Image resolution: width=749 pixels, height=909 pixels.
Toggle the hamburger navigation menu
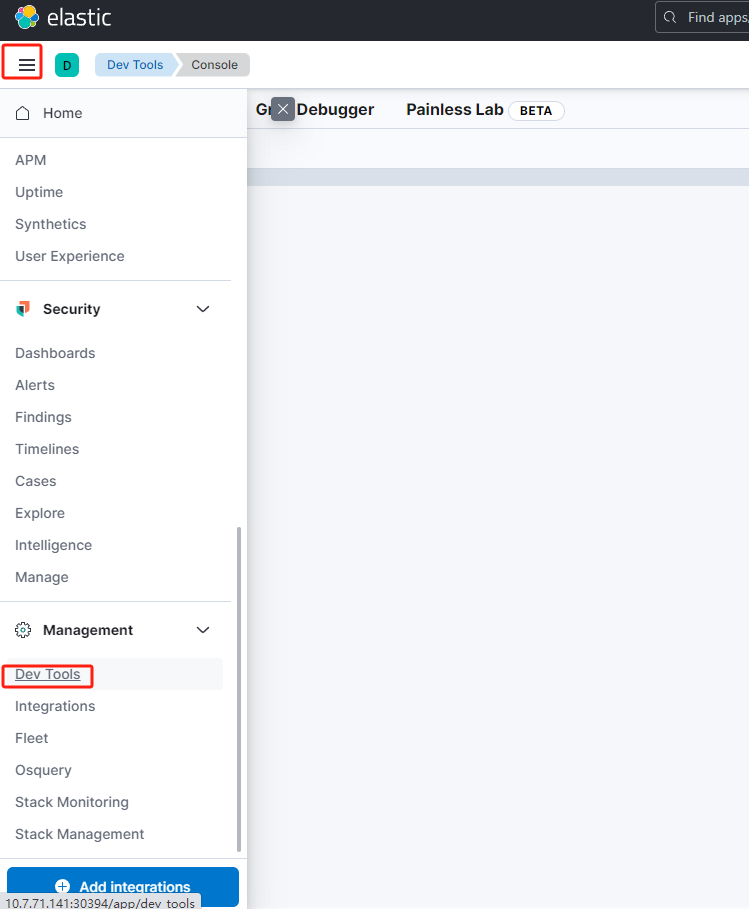27,65
